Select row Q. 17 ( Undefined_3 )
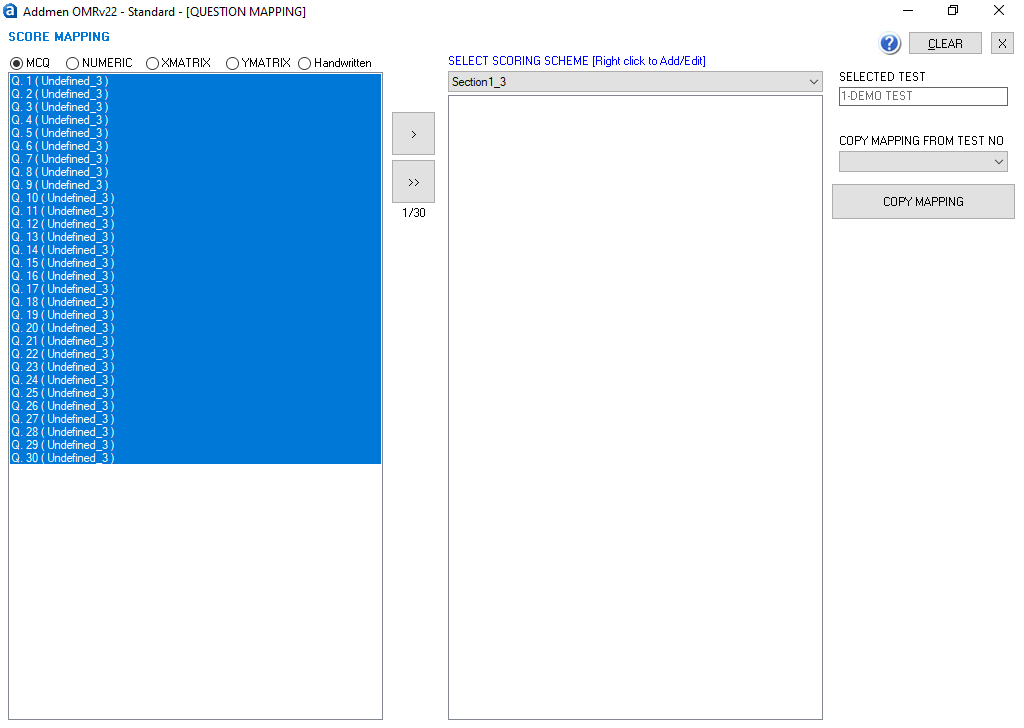This screenshot has height=728, width=1024. [195, 289]
